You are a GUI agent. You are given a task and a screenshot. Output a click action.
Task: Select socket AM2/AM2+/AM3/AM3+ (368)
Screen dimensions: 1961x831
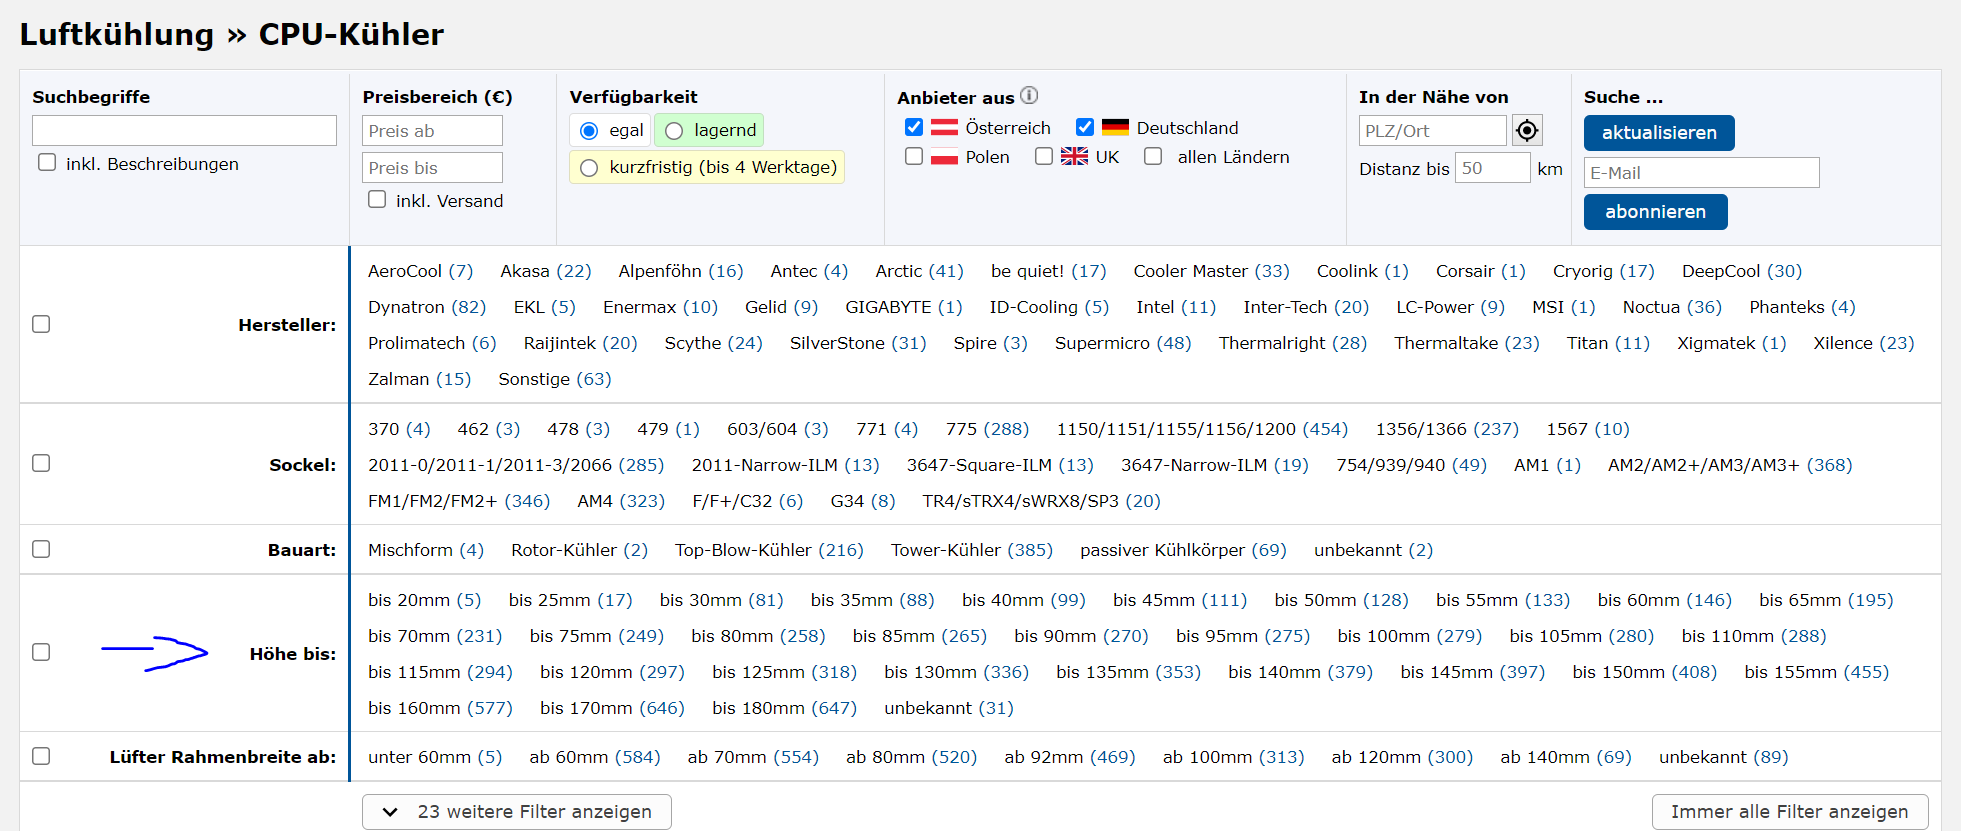[1730, 465]
